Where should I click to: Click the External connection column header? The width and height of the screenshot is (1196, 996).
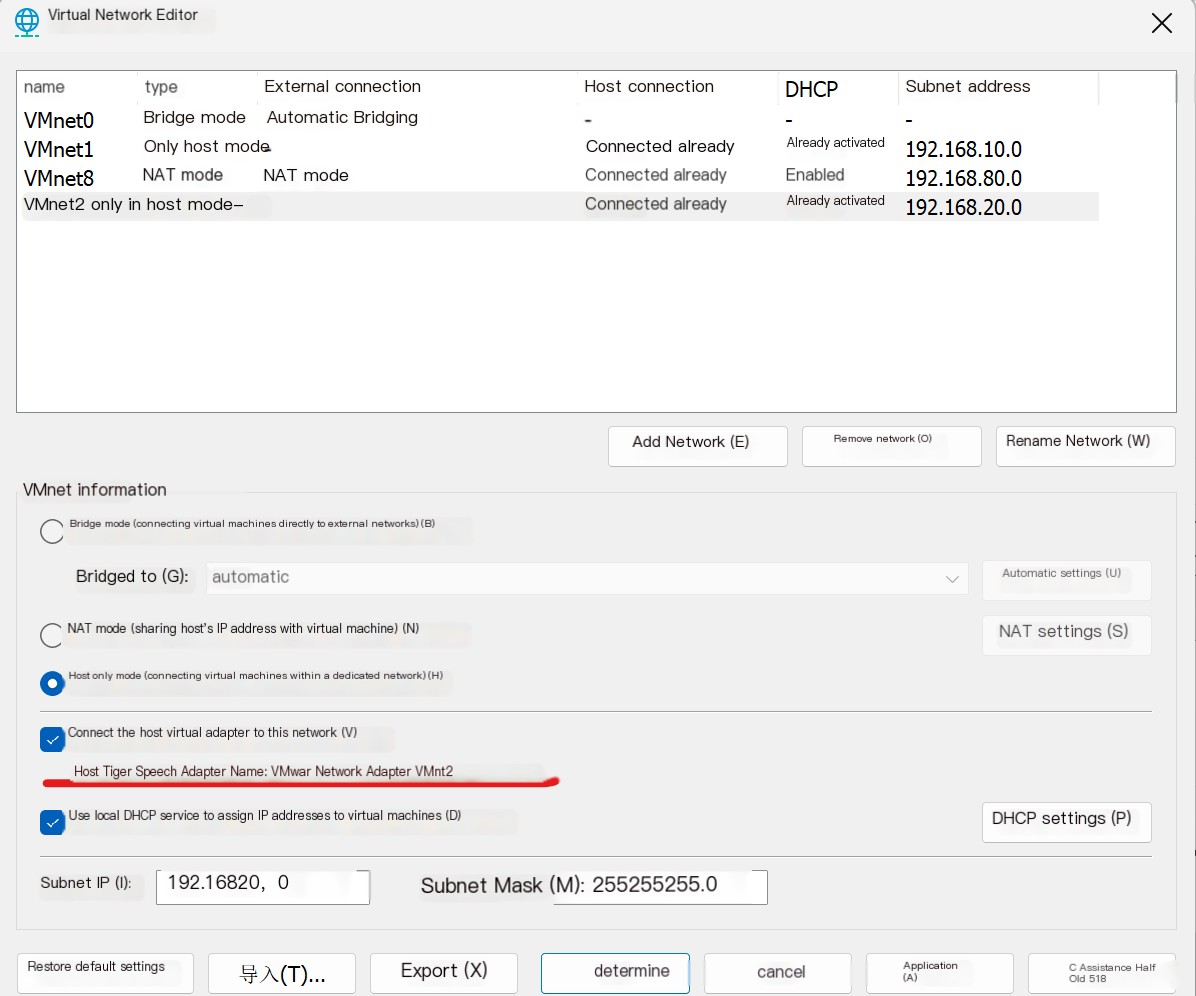click(x=418, y=87)
